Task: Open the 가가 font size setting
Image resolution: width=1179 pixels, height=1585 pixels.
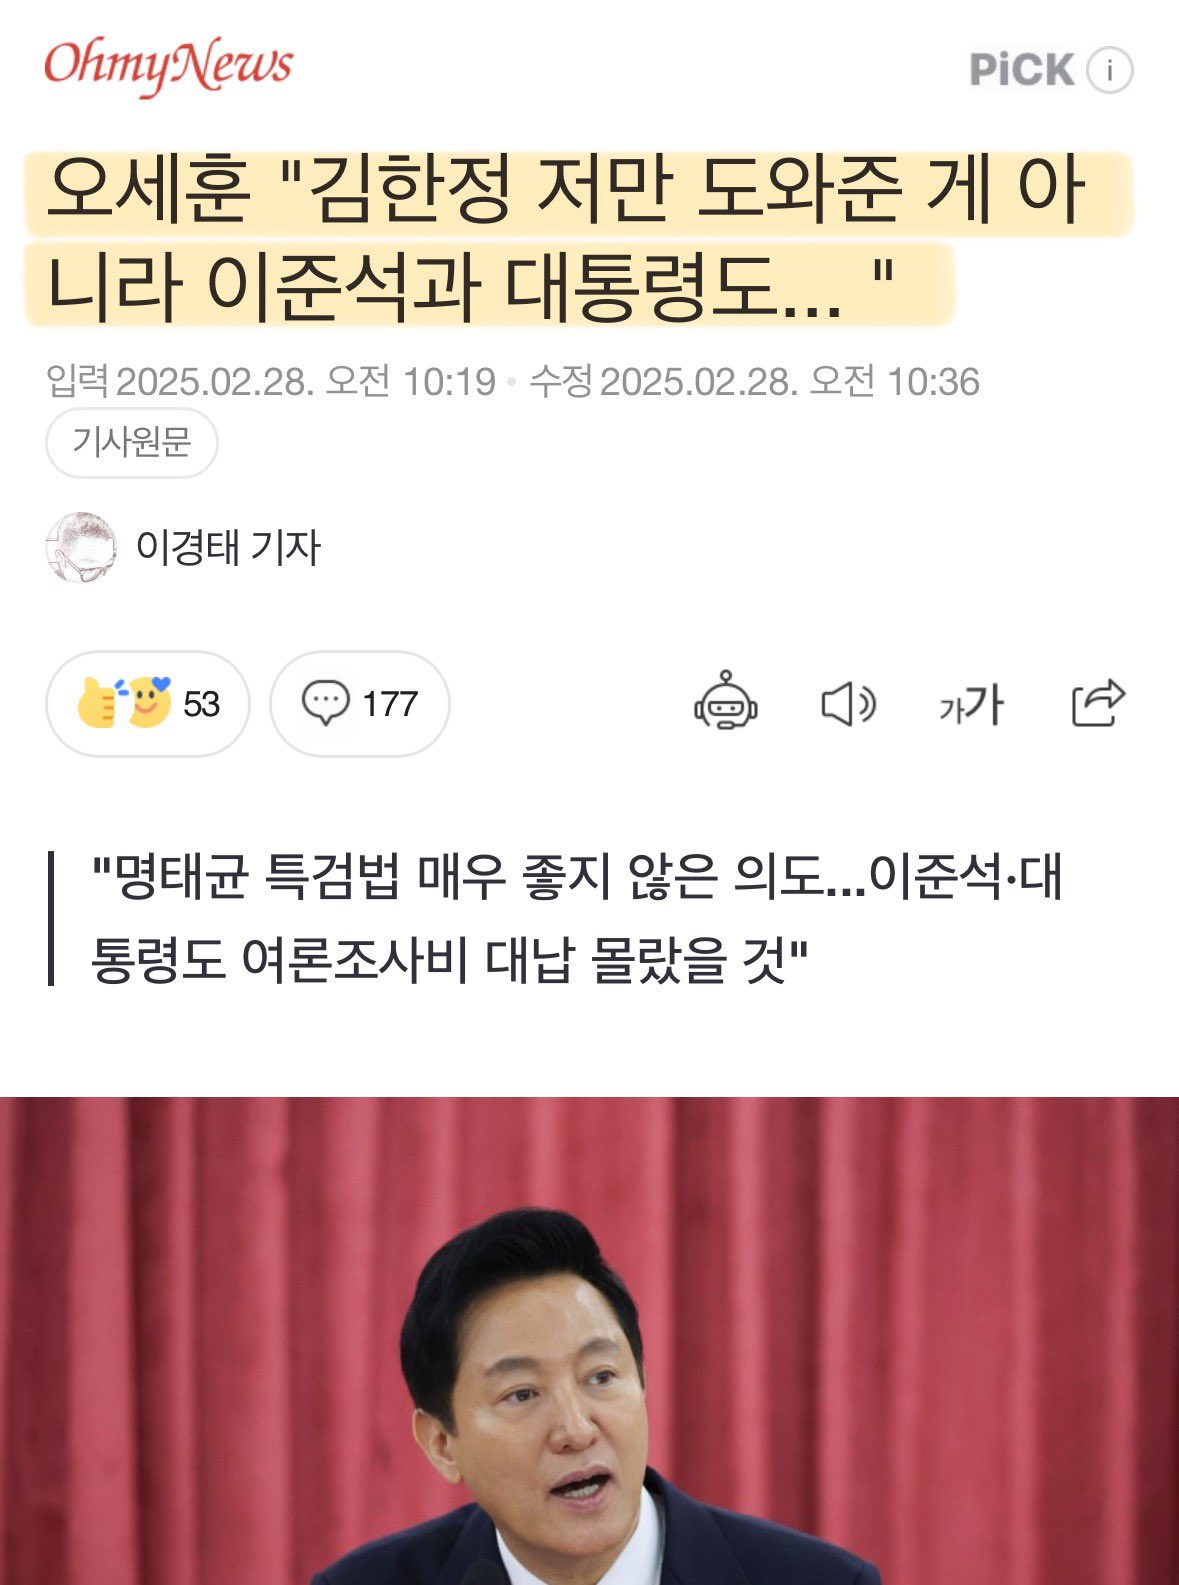Action: (971, 705)
